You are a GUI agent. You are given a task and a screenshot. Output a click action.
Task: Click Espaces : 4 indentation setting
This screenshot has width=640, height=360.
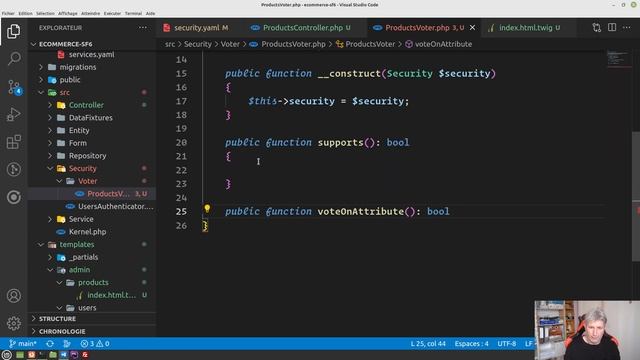click(471, 344)
